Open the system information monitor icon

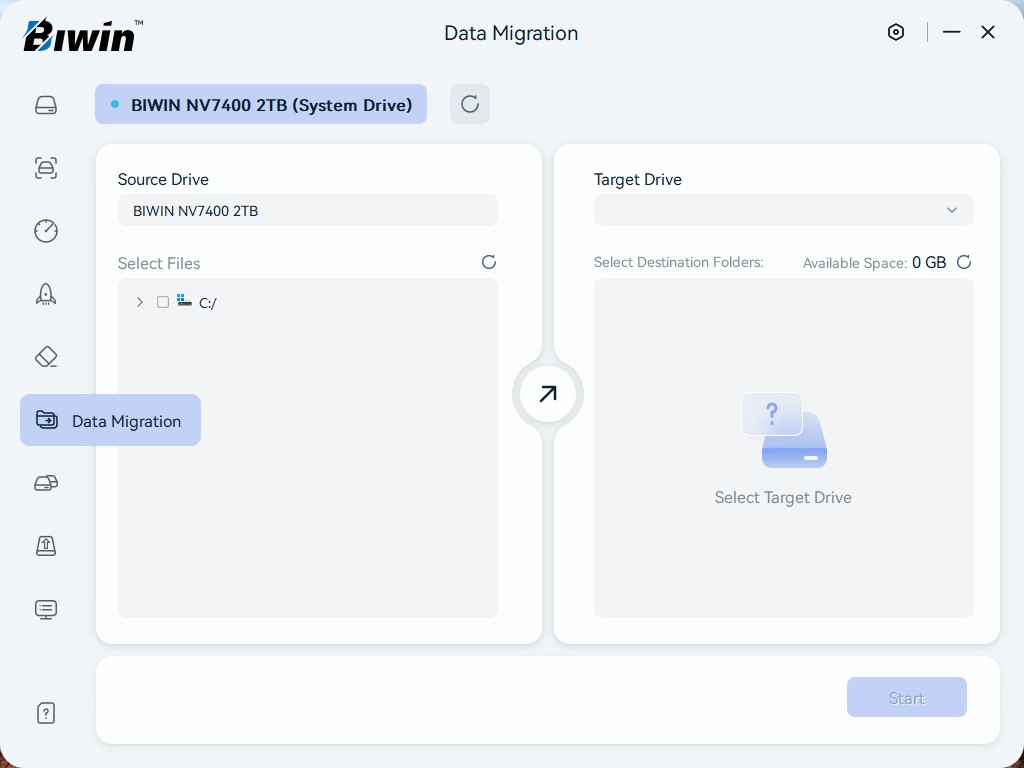tap(46, 609)
